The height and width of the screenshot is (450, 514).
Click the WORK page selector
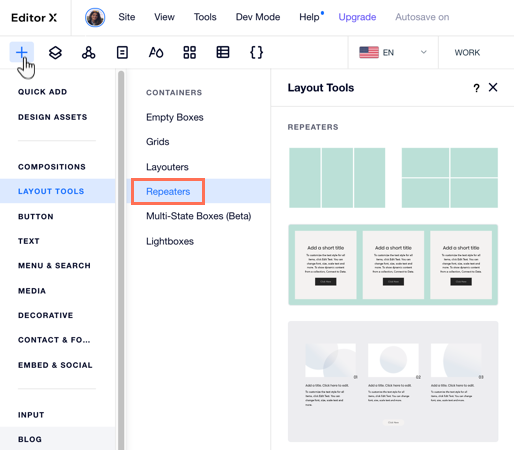point(467,52)
